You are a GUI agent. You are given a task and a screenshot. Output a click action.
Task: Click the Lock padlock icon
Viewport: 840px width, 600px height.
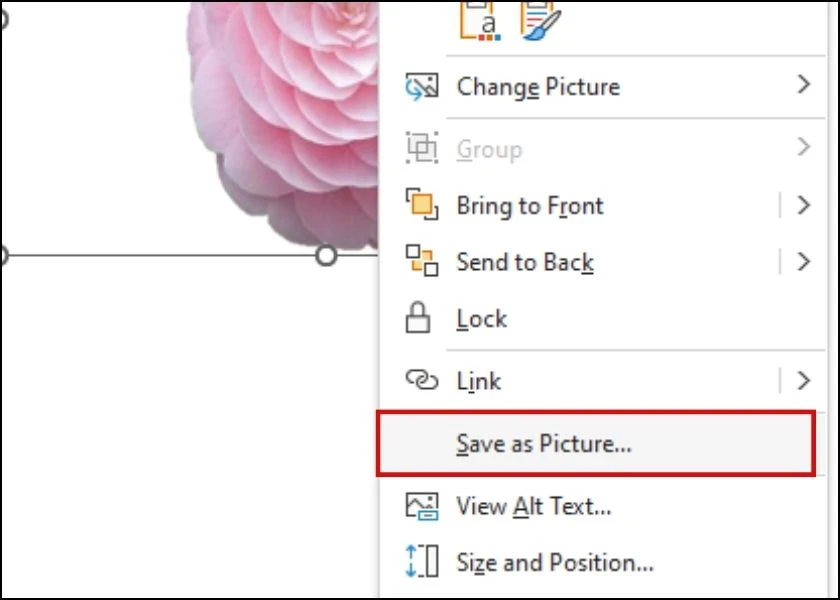(418, 318)
